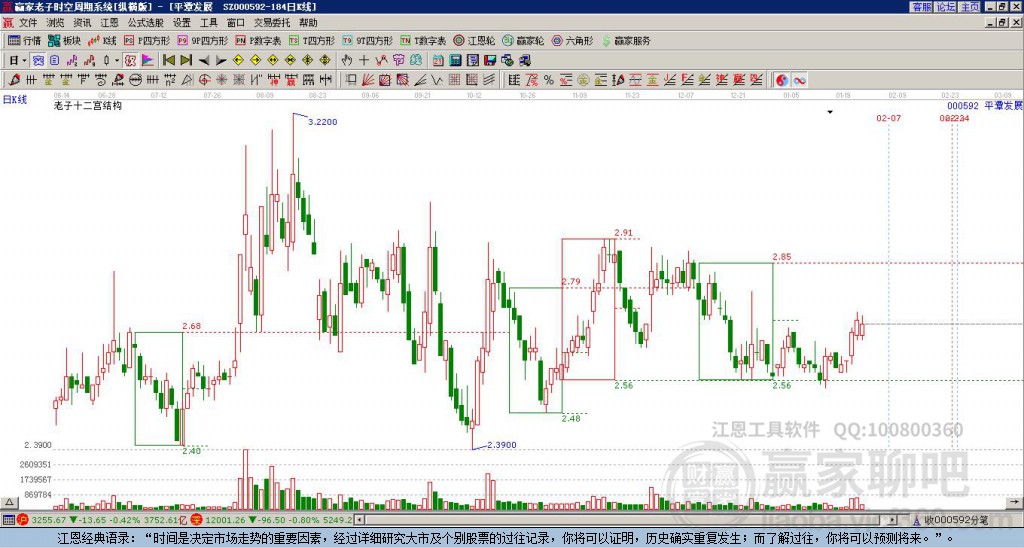Open the 9P四方形 tool
This screenshot has height=548, width=1024.
point(202,40)
